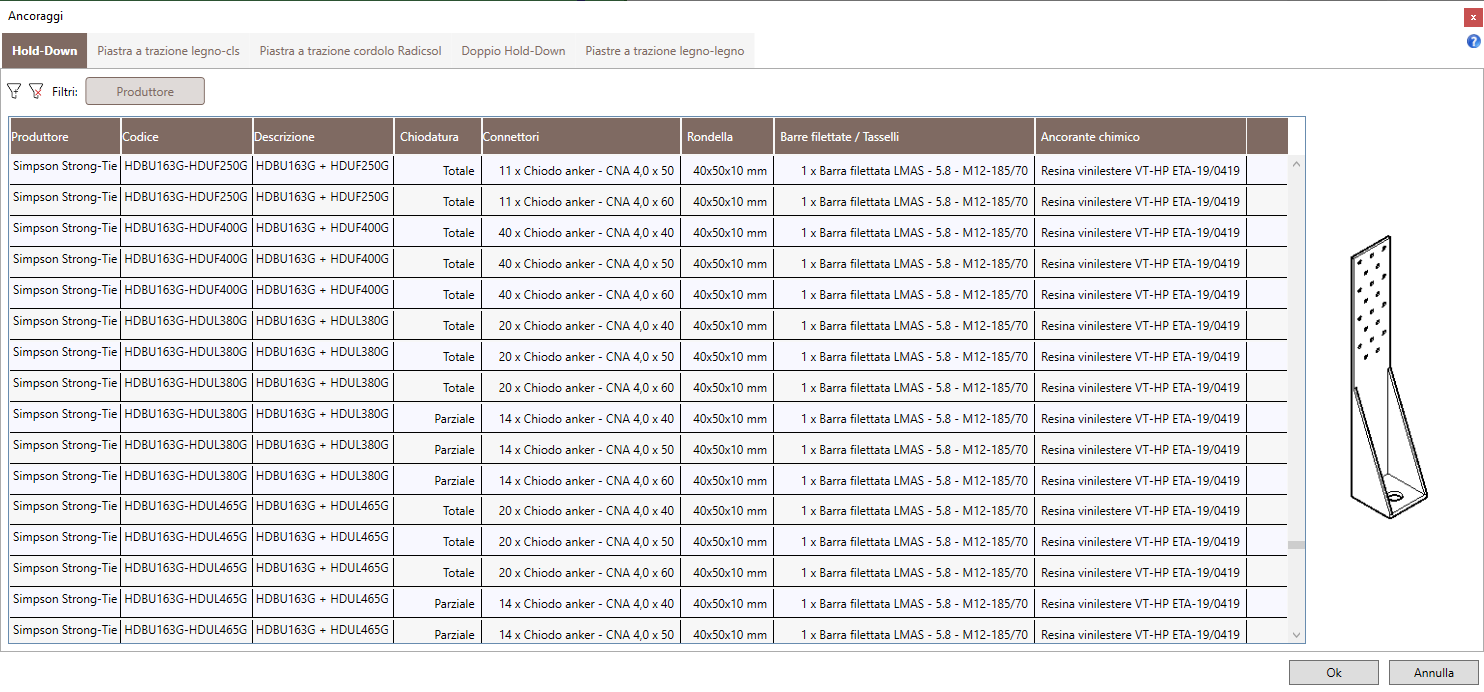Open Piastre a trazione legno-legno tab
This screenshot has height=692, width=1484.
click(x=665, y=51)
